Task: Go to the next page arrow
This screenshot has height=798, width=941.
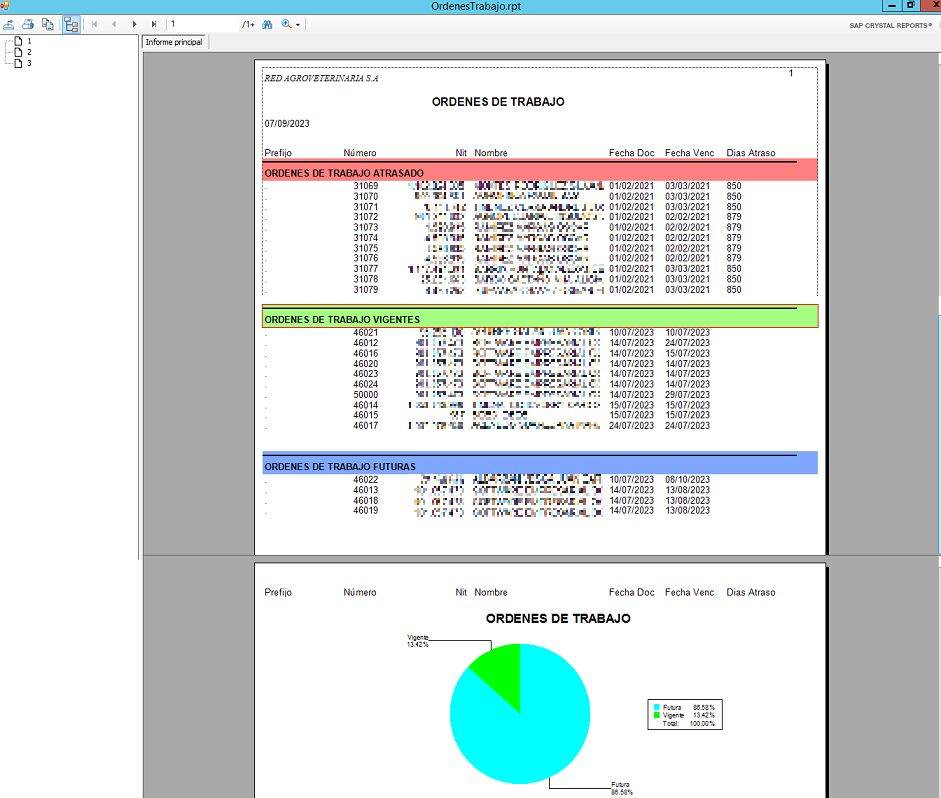Action: pyautogui.click(x=135, y=24)
